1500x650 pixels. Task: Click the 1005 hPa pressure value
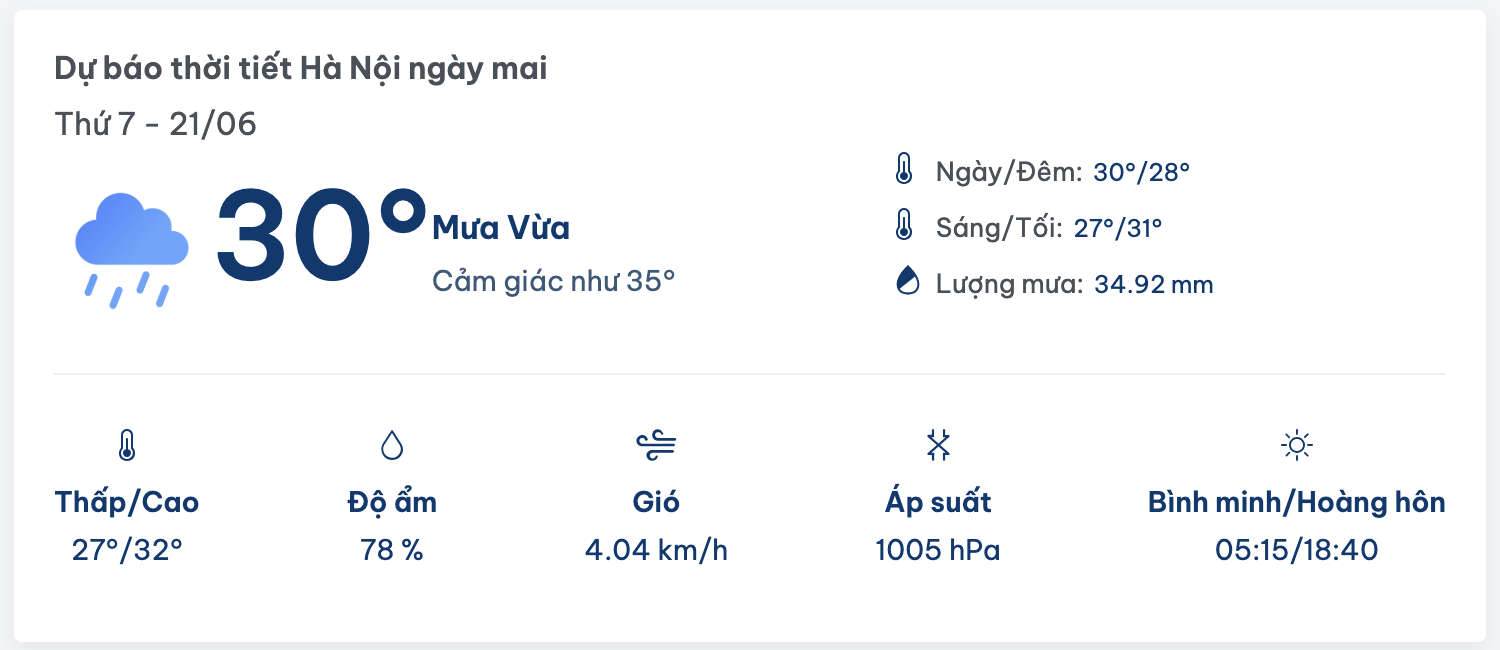938,550
